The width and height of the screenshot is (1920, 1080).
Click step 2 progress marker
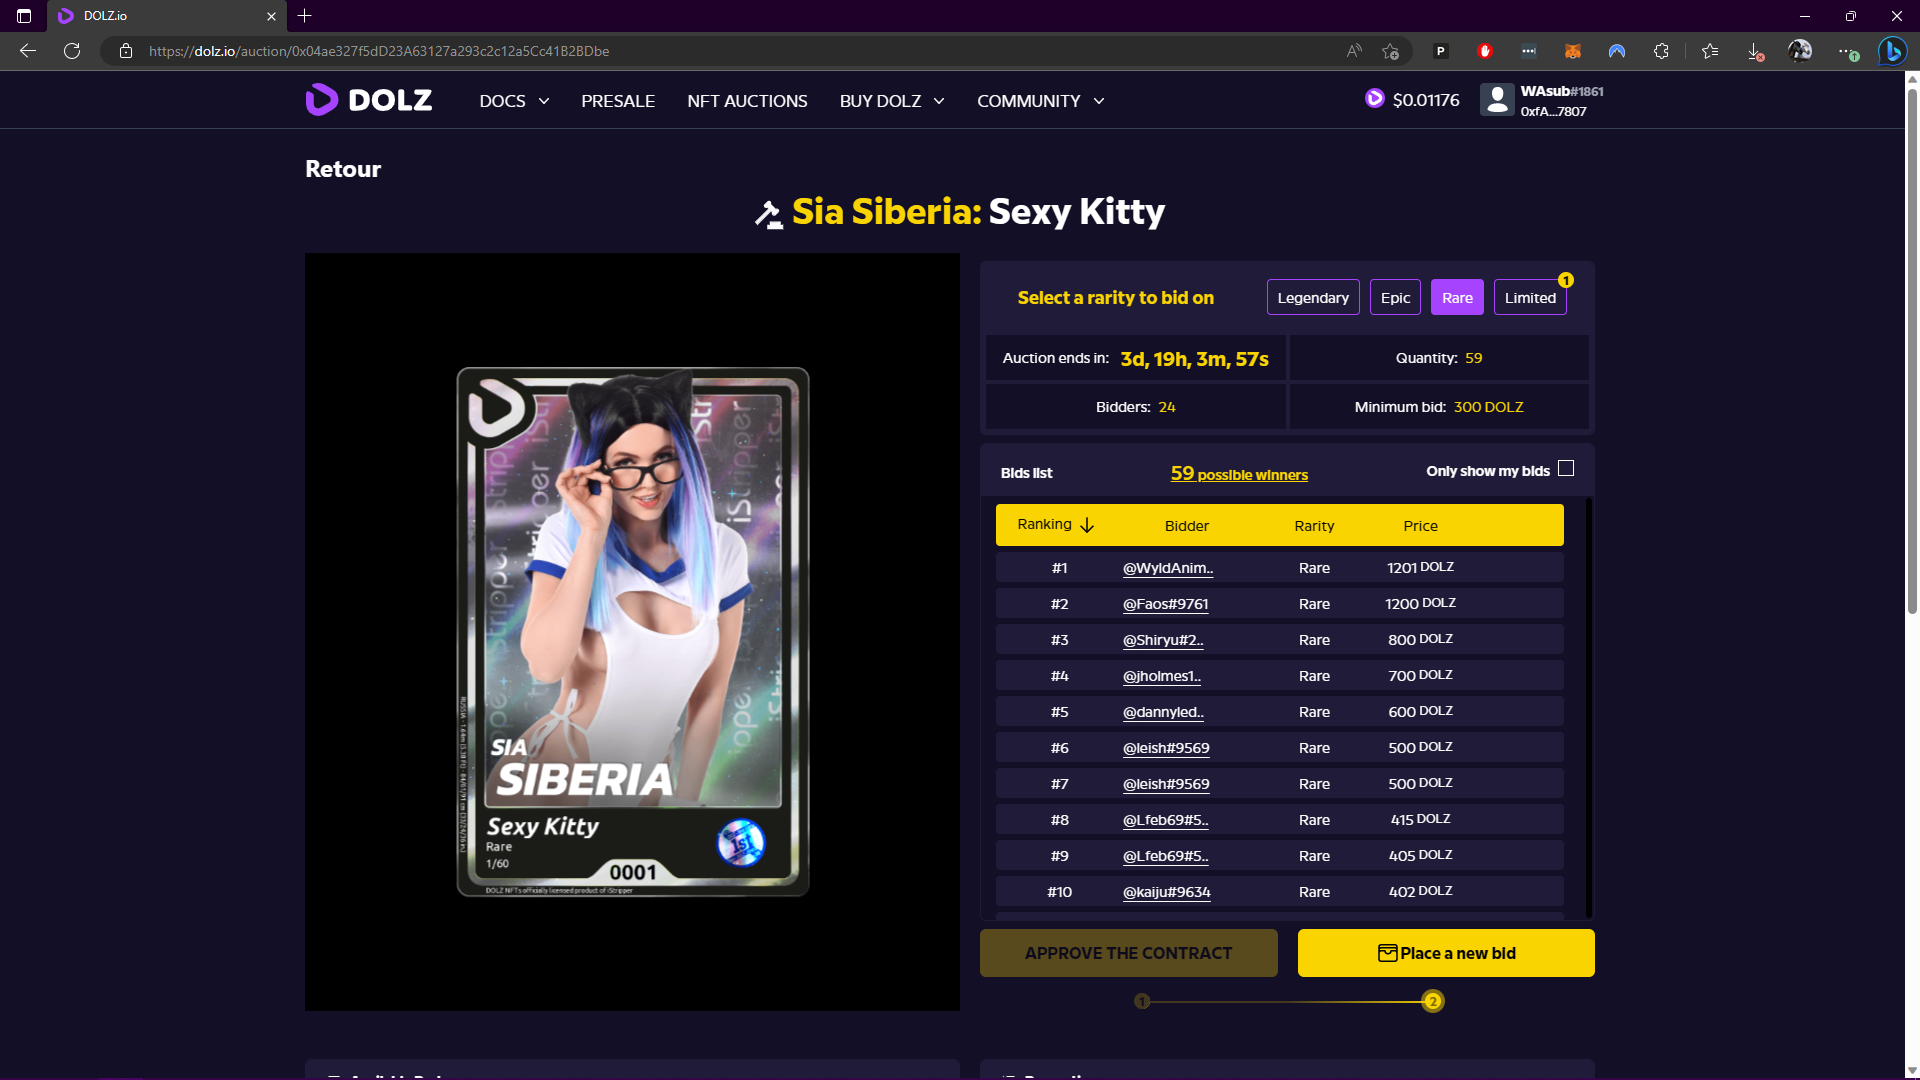(x=1433, y=1001)
